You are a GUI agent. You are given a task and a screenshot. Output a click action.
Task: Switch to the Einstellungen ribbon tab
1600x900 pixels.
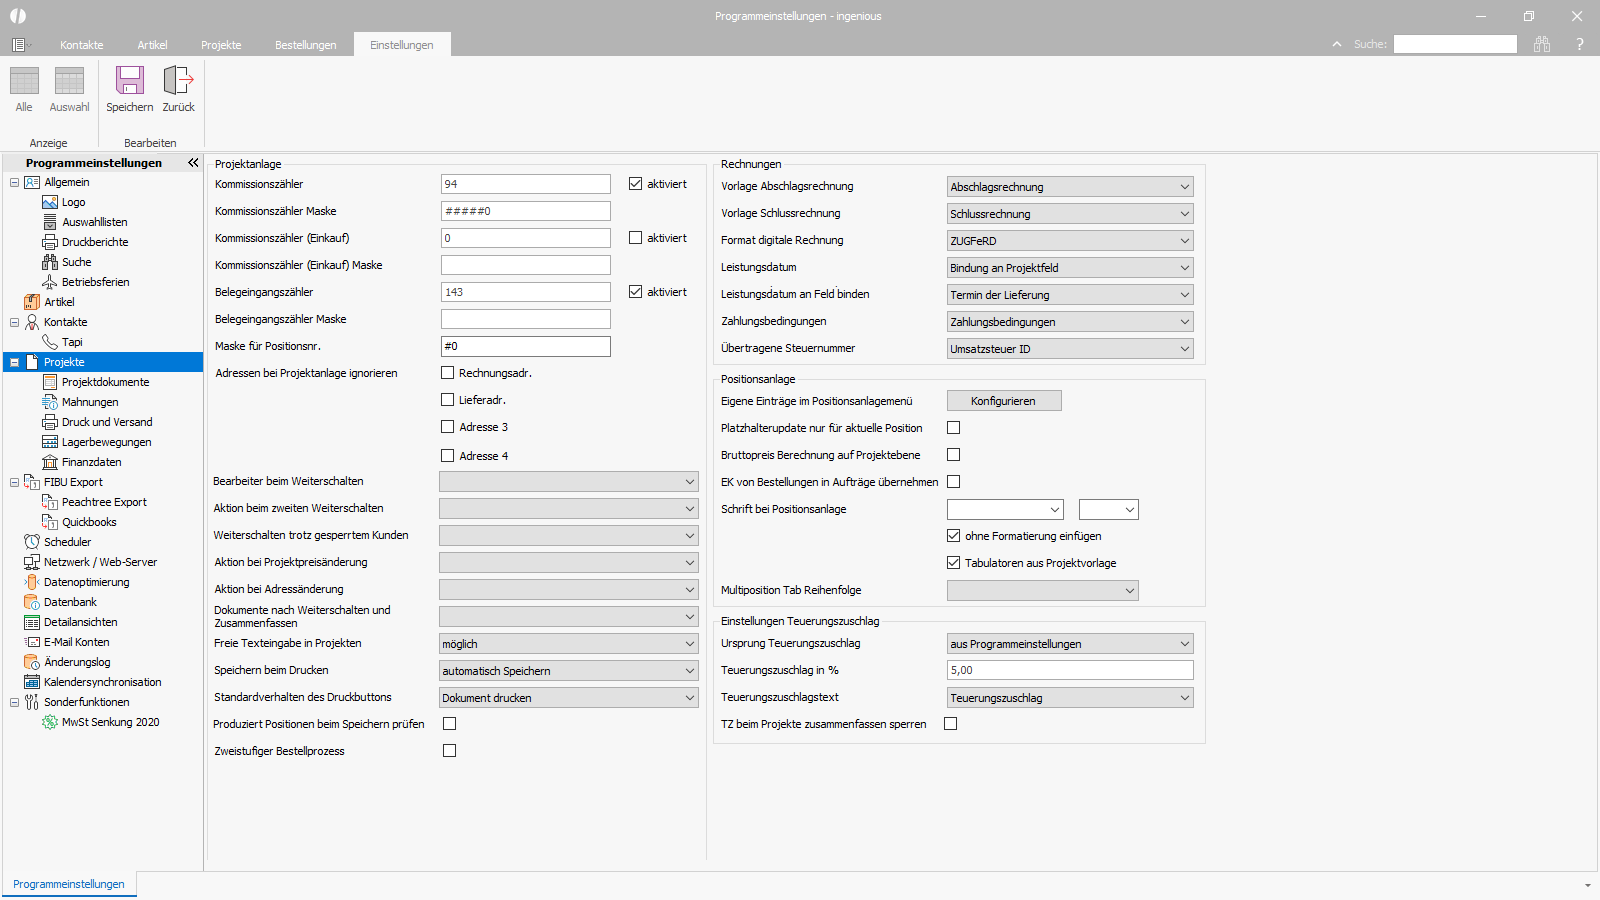[402, 45]
